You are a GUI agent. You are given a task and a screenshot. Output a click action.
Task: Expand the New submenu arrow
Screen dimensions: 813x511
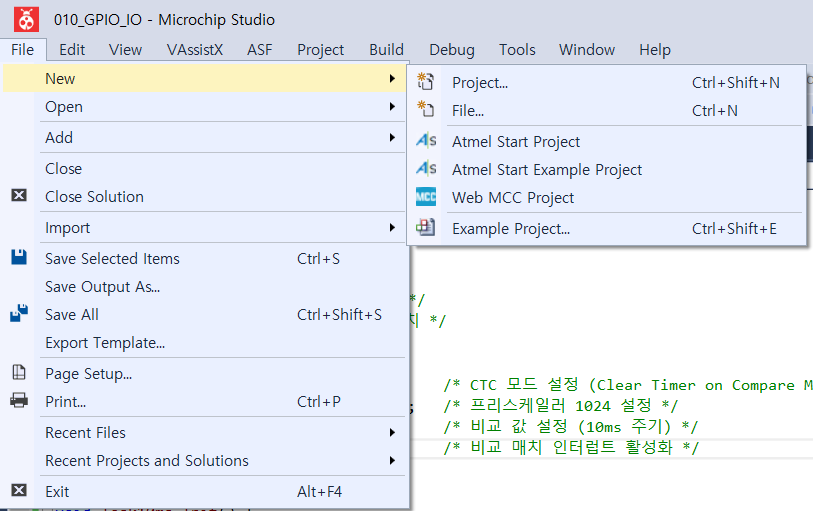tap(393, 78)
